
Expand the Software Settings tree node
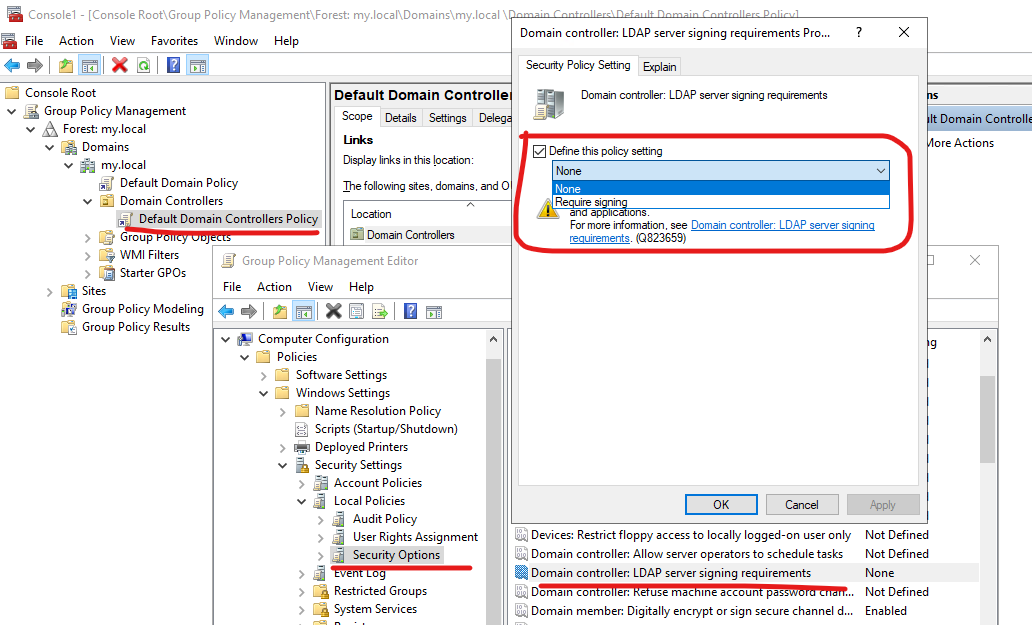click(x=264, y=375)
